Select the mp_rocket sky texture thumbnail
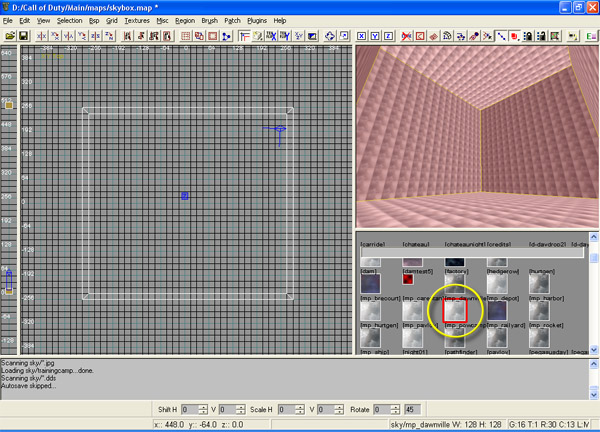The height and width of the screenshot is (432, 600). point(539,338)
